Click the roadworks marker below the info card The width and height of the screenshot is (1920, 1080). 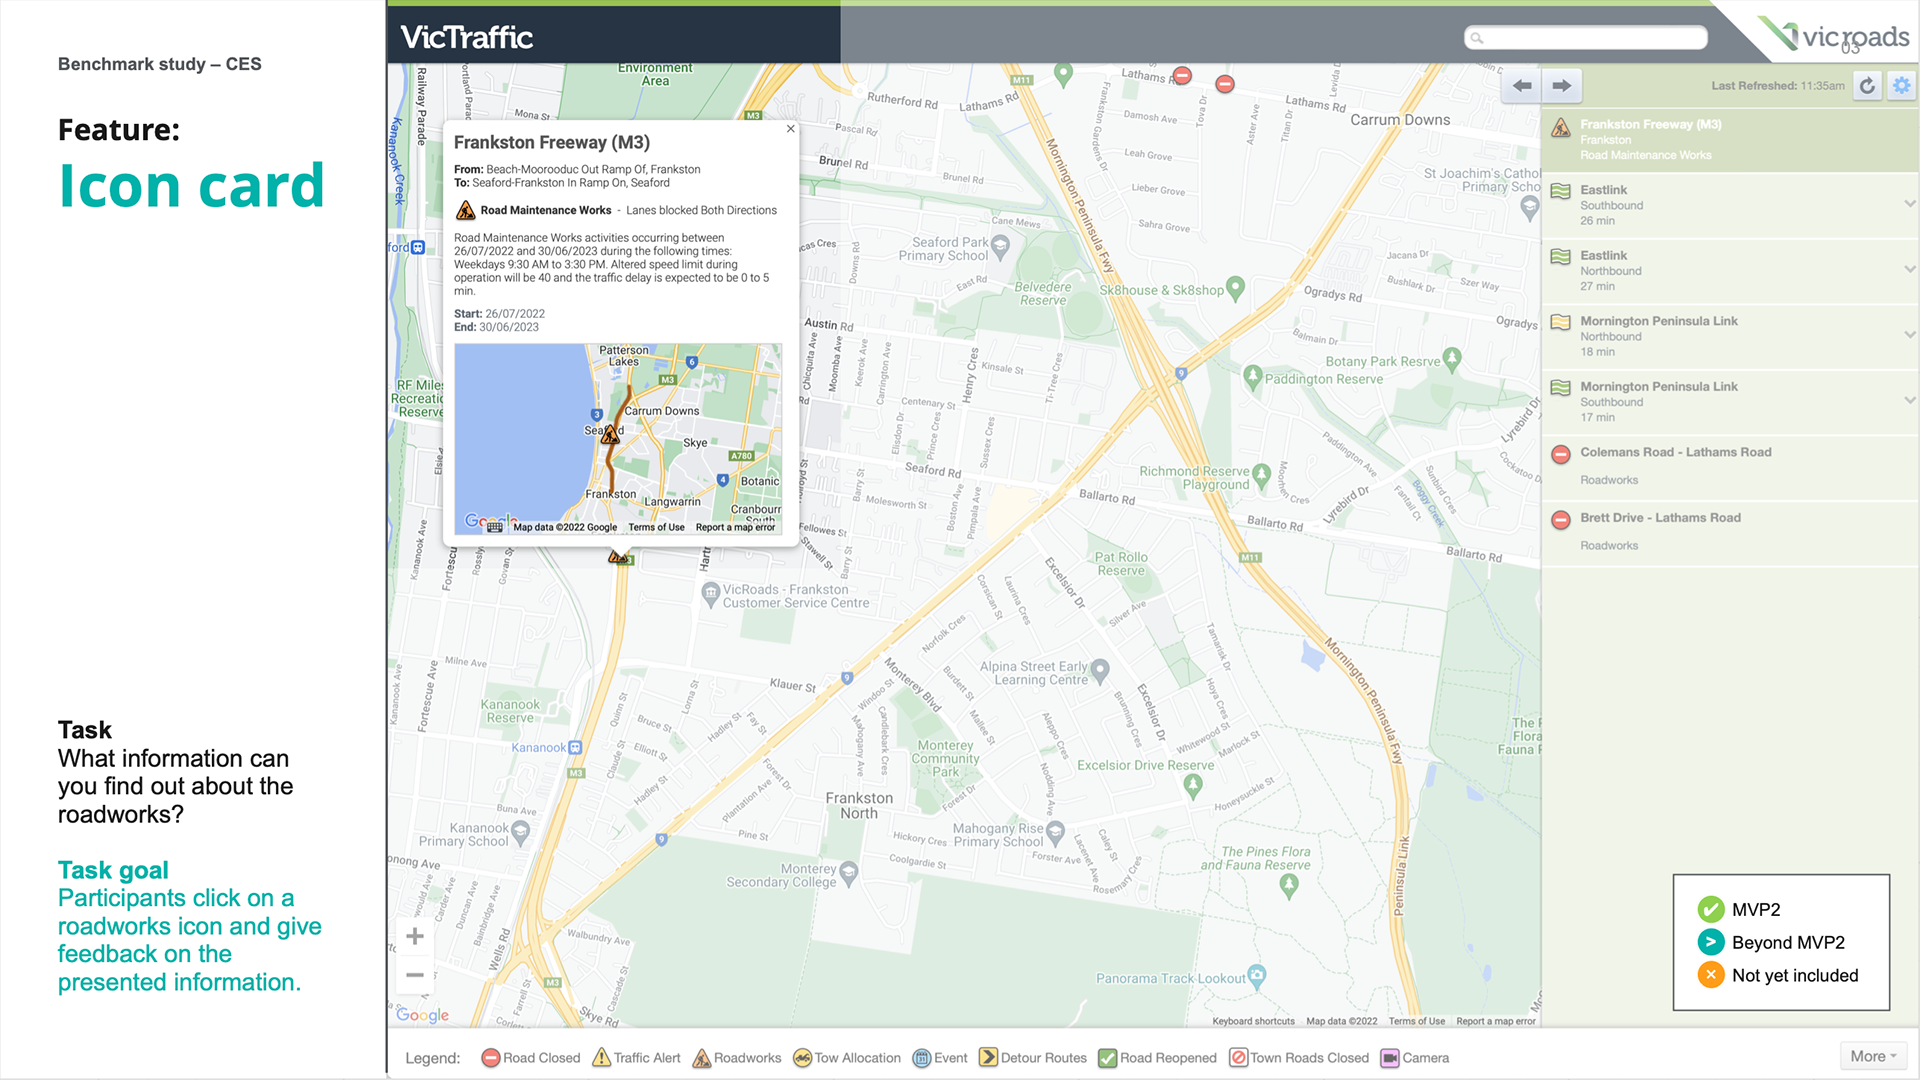pyautogui.click(x=619, y=556)
